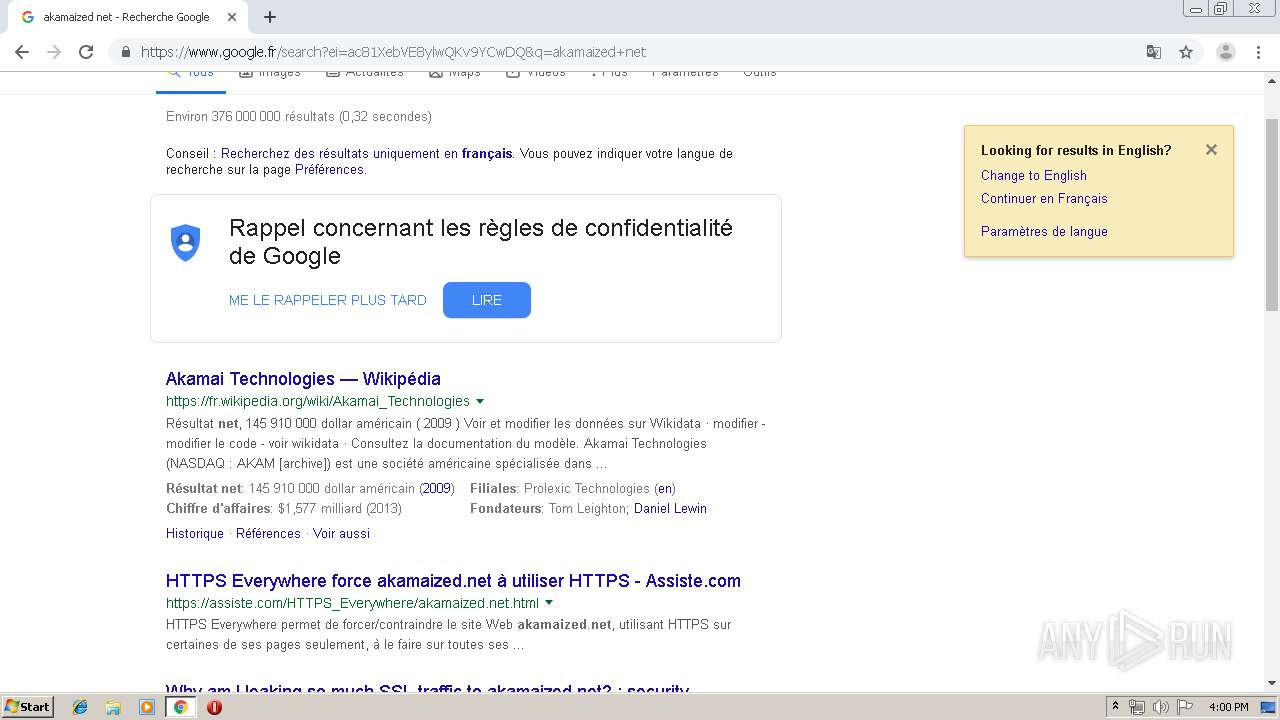Click the padlock site info icon
This screenshot has width=1280, height=720.
(126, 52)
